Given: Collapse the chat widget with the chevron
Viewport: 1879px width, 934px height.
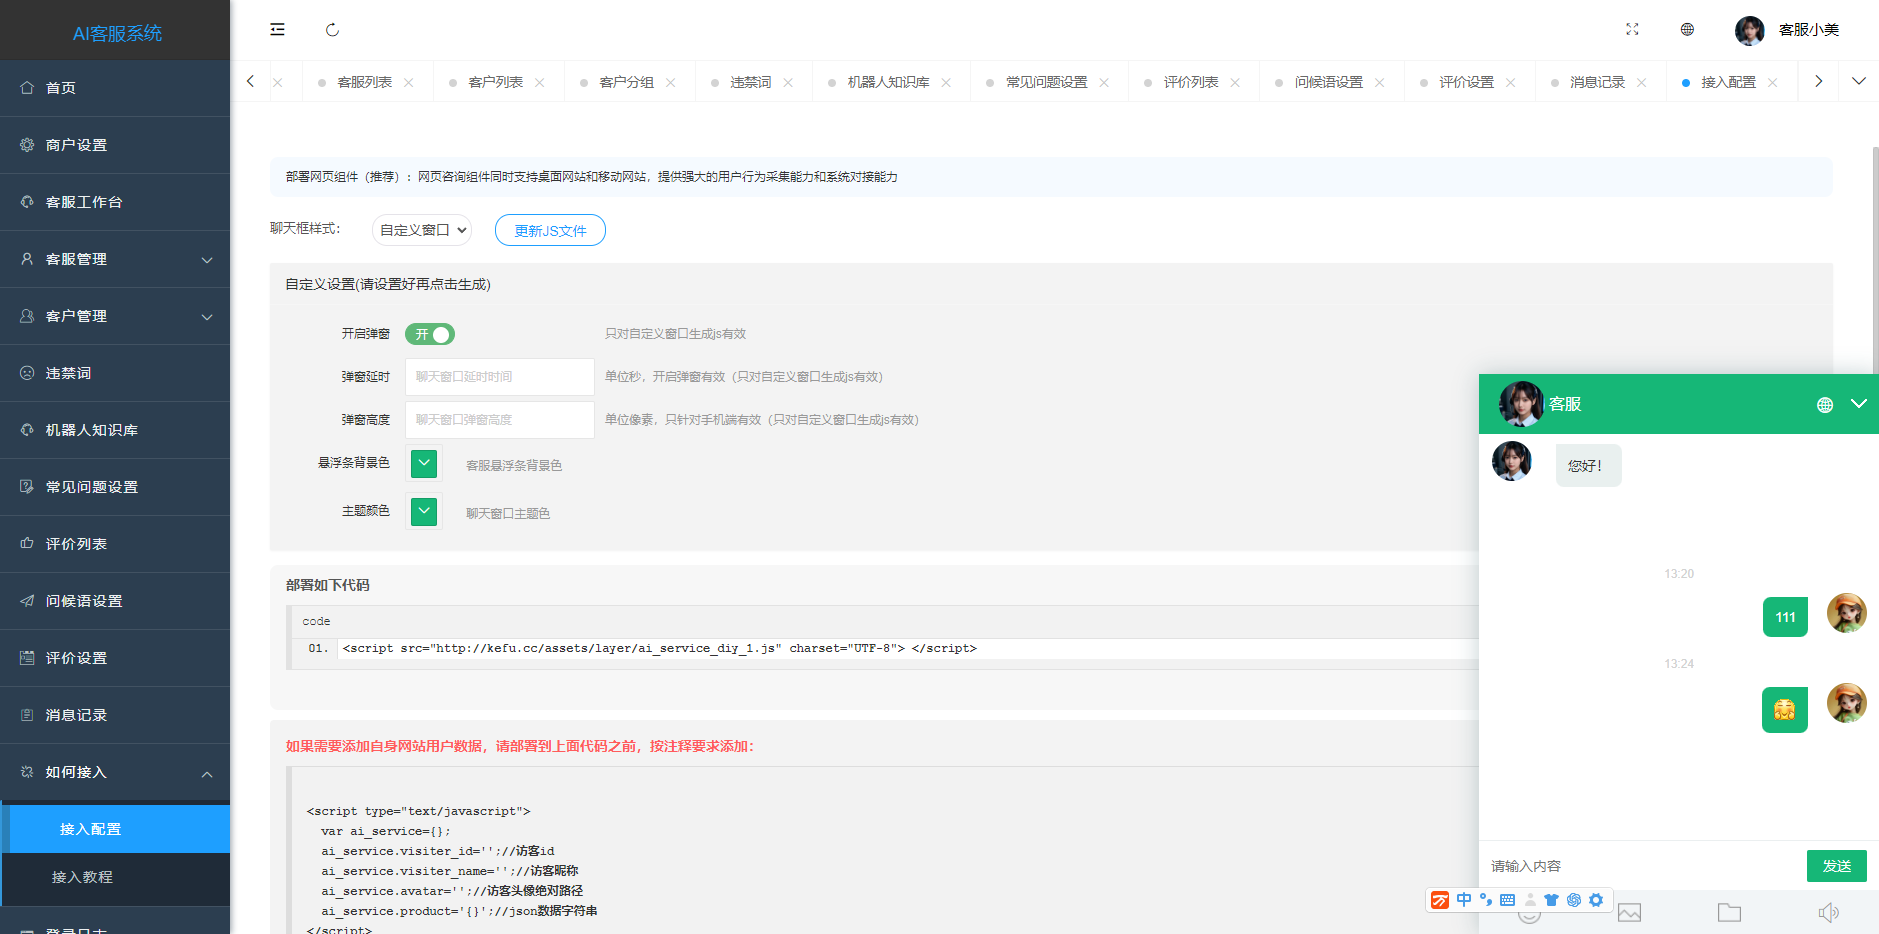Looking at the screenshot, I should [x=1860, y=404].
